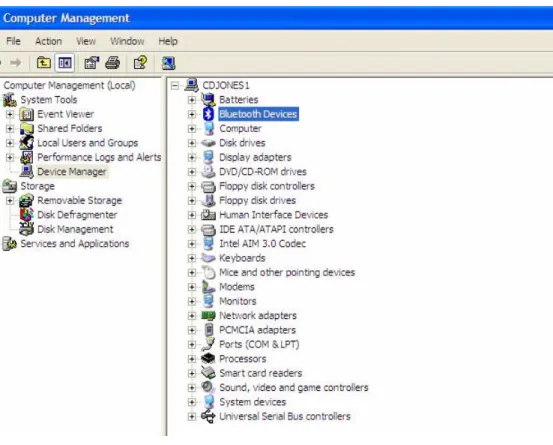Select Services and Applications node
Screen dimensions: 553x445
click(x=75, y=244)
